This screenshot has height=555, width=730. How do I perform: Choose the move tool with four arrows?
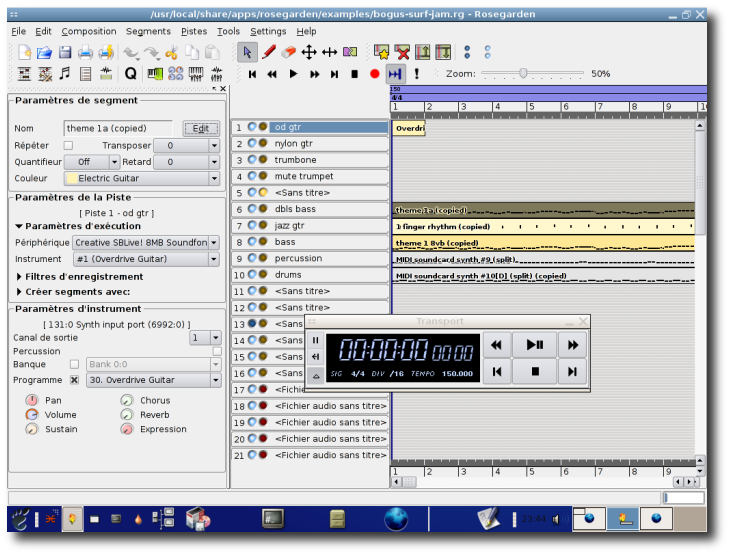(309, 52)
